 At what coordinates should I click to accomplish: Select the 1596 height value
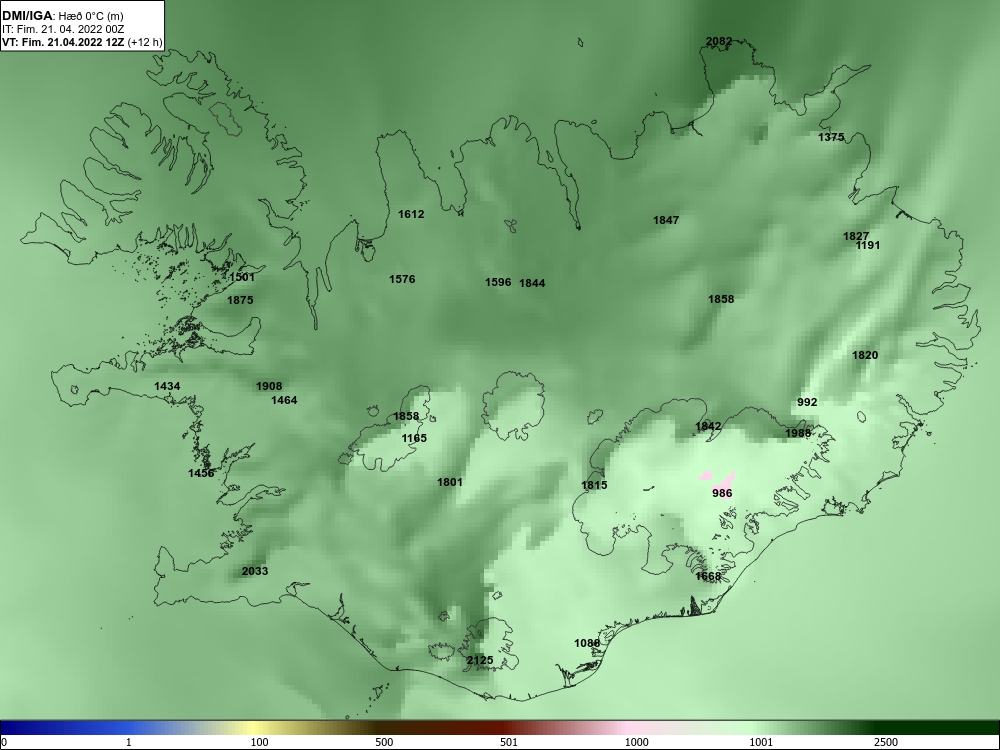(x=498, y=282)
